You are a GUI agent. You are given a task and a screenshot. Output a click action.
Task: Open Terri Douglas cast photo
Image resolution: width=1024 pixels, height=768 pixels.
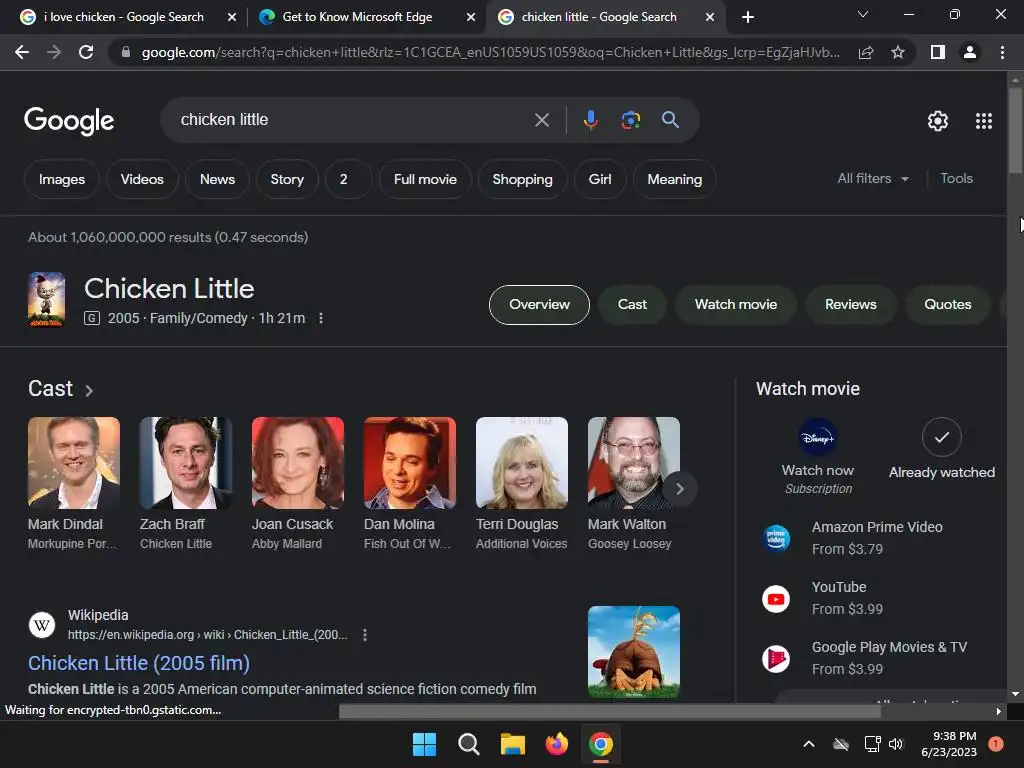click(x=522, y=463)
